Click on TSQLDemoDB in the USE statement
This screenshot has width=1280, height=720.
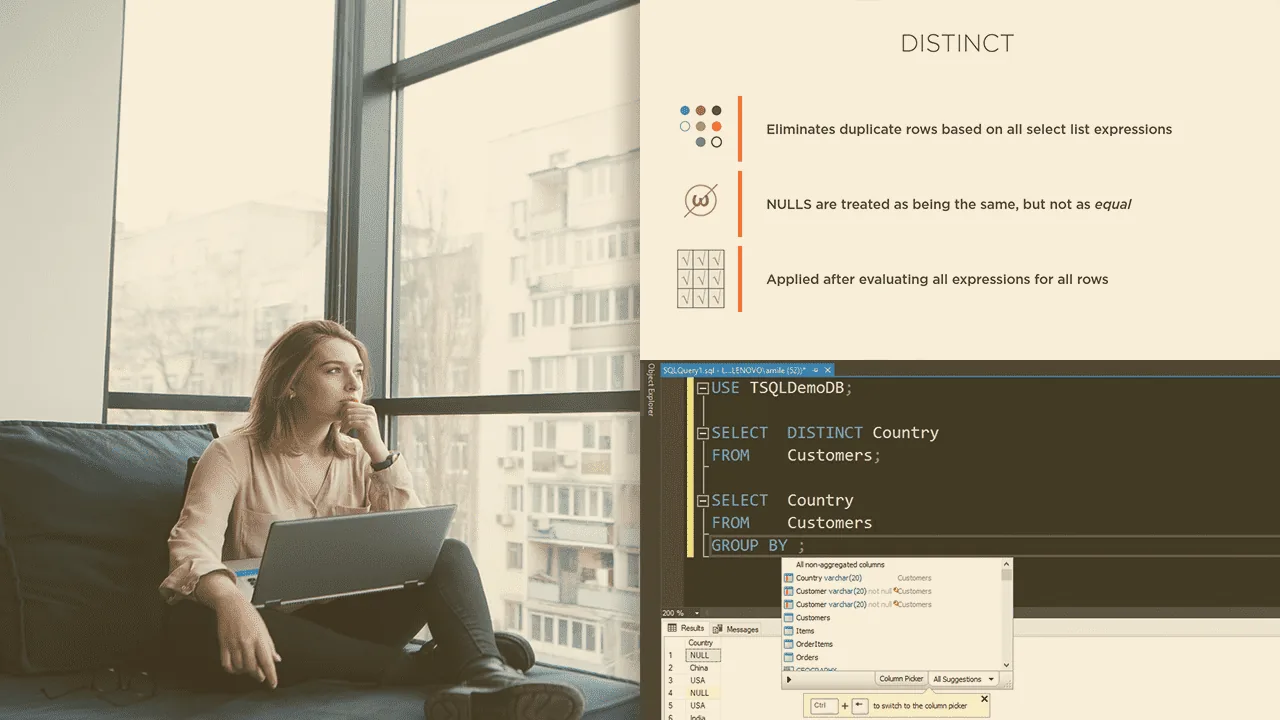(796, 388)
